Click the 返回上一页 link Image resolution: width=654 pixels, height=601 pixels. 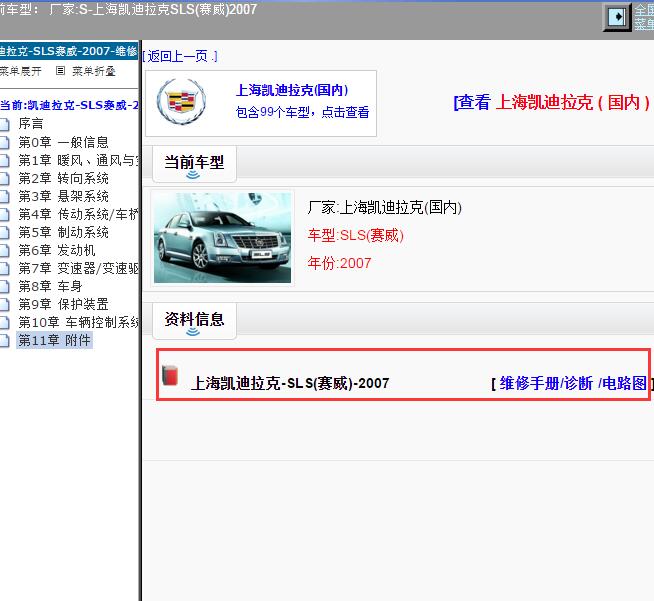click(180, 56)
